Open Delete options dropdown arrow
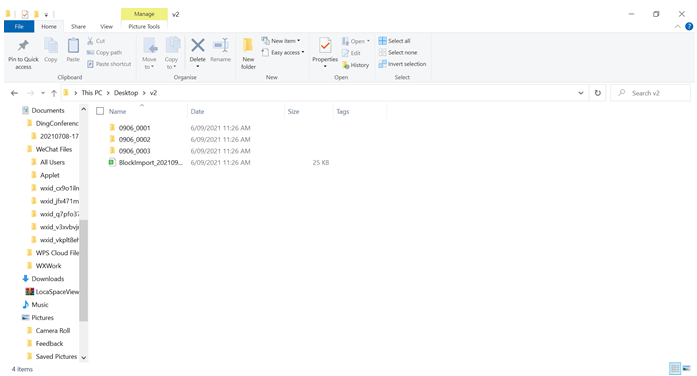The height and width of the screenshot is (376, 697). click(198, 67)
